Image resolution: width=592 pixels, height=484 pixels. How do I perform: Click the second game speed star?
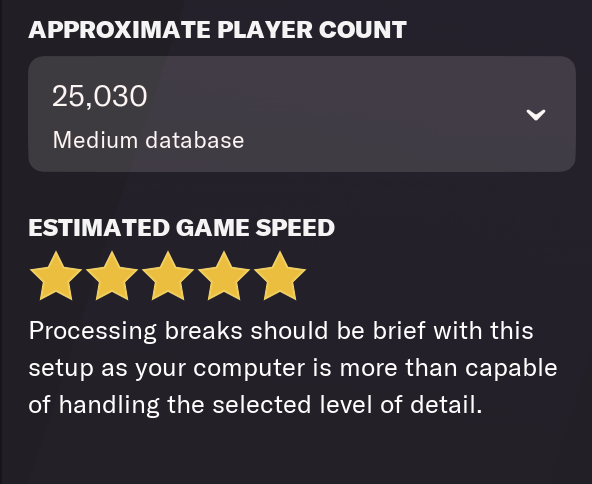112,276
